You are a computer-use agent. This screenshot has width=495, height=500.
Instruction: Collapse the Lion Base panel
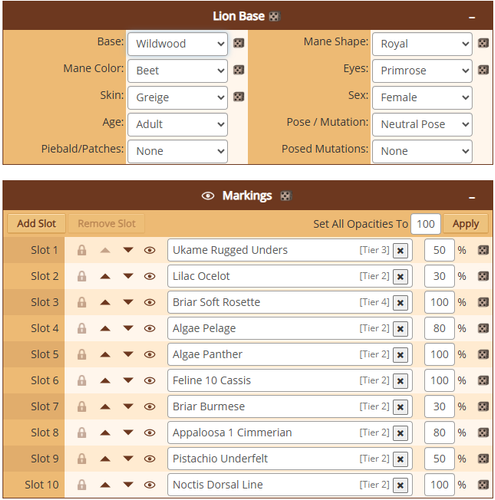[472, 17]
